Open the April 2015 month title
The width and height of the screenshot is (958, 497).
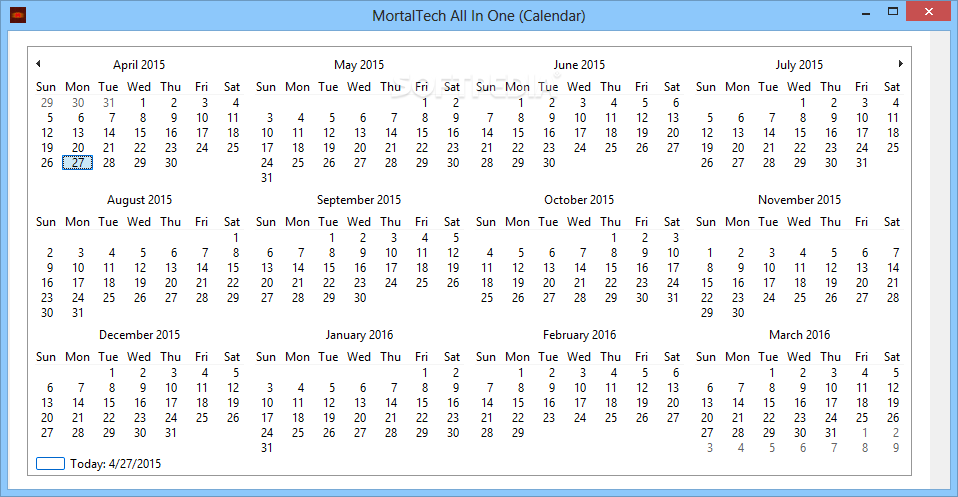[139, 65]
